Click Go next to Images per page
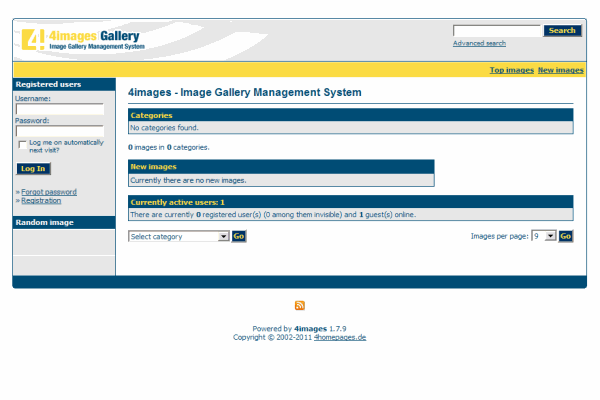This screenshot has height=400, width=600. (565, 236)
